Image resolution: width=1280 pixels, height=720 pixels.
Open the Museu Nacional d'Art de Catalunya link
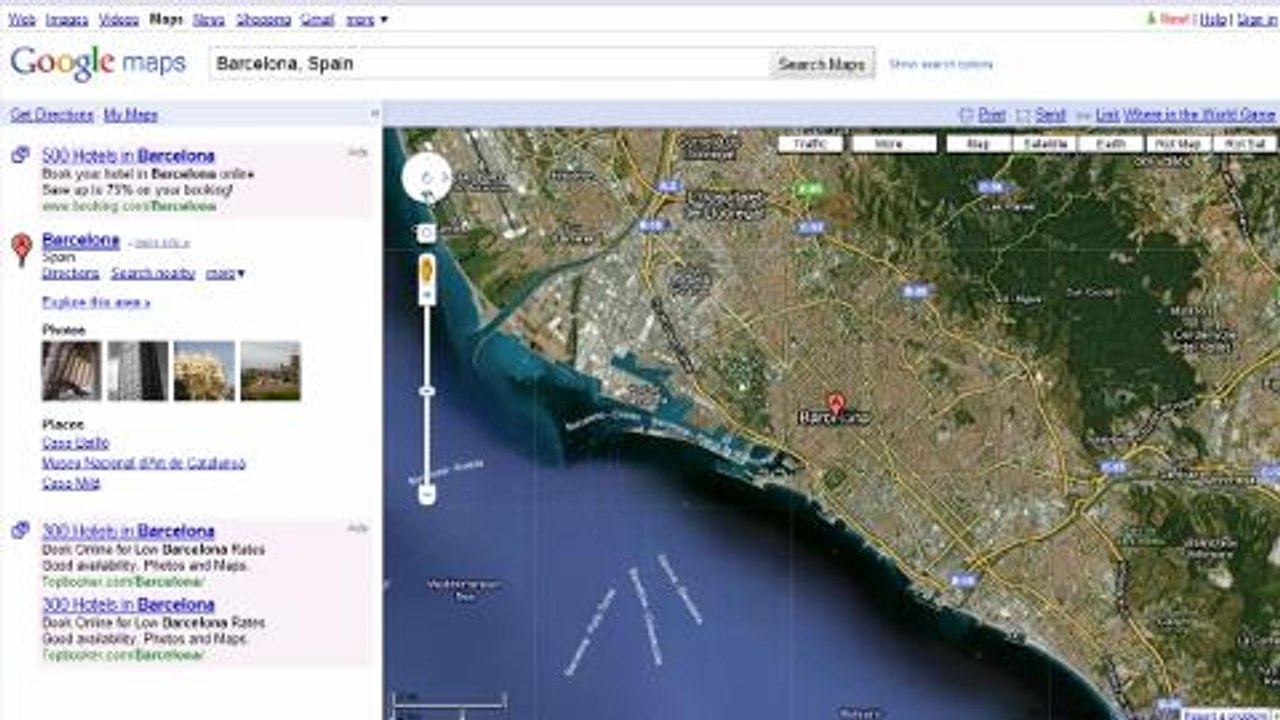pyautogui.click(x=144, y=463)
